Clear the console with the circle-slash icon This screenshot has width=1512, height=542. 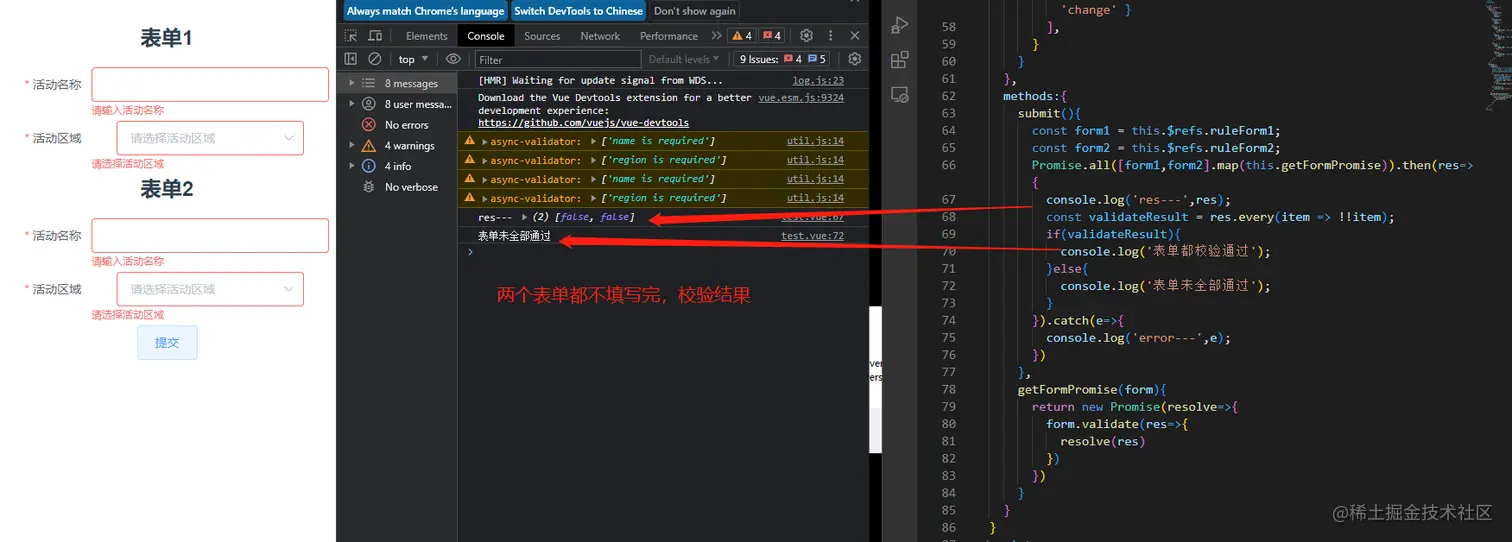(x=375, y=59)
